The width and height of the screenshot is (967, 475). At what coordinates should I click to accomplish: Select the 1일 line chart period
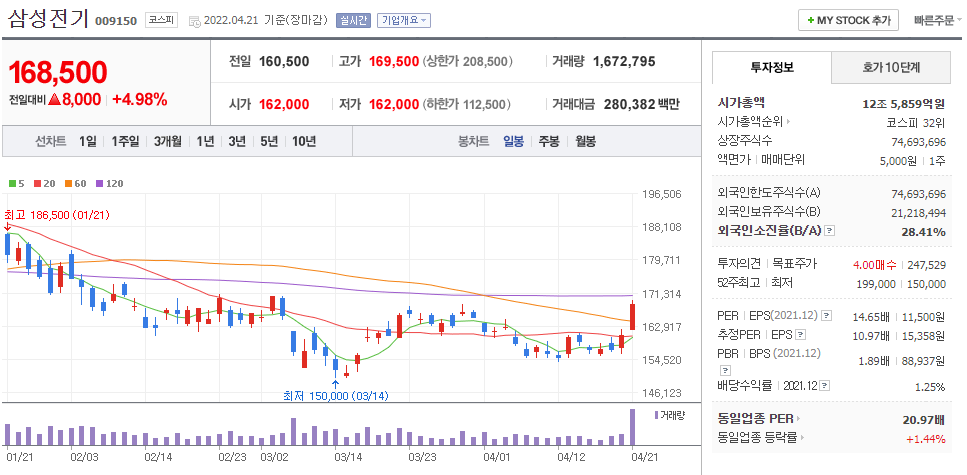pos(88,141)
